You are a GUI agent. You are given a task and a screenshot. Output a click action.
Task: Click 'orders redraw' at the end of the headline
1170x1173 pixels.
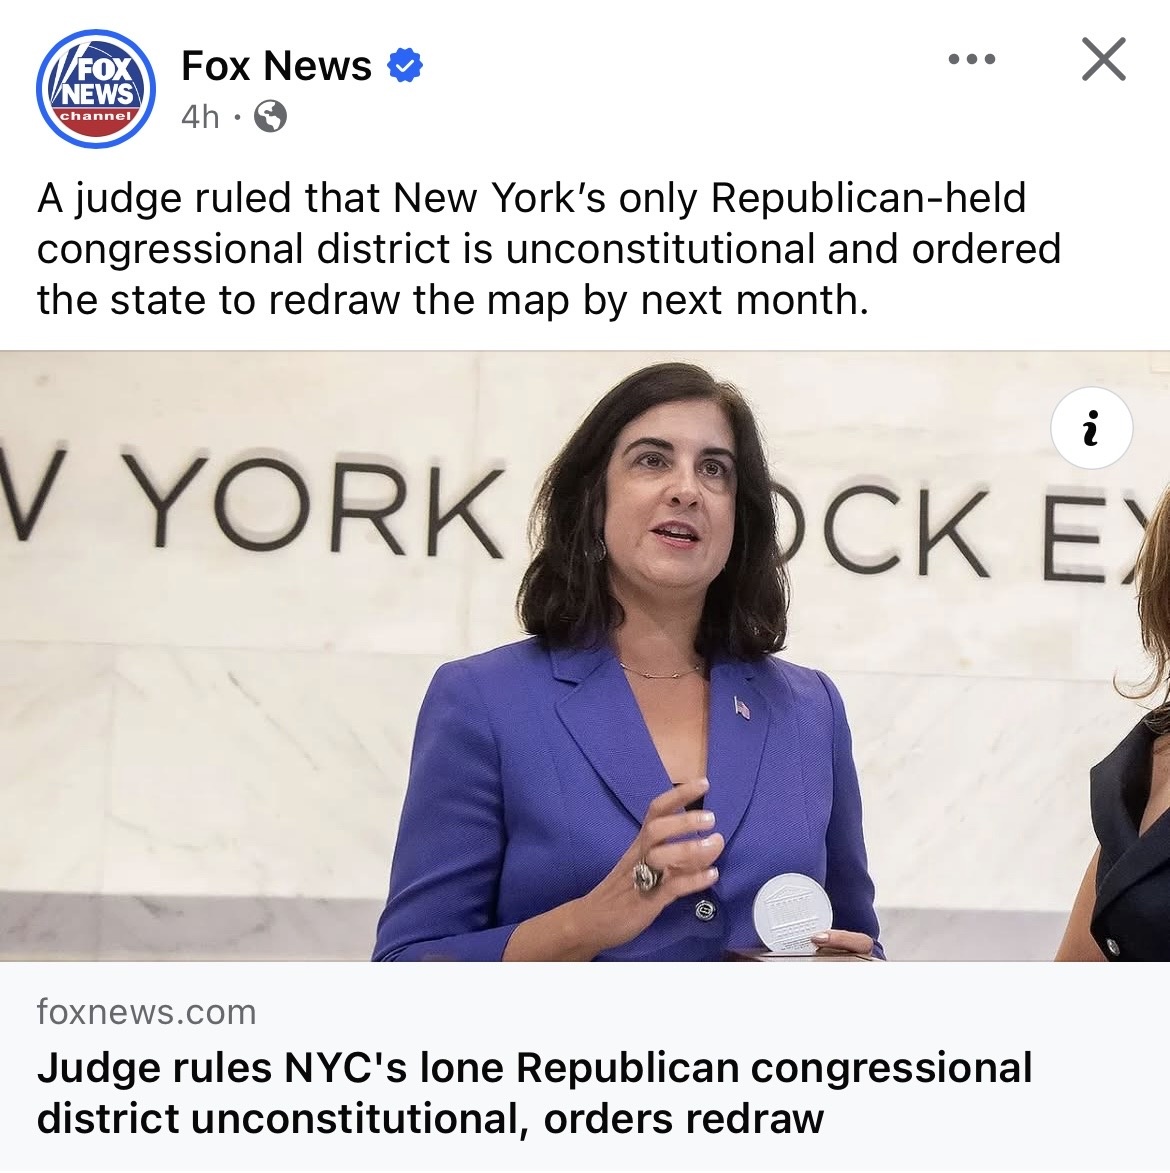[683, 1119]
